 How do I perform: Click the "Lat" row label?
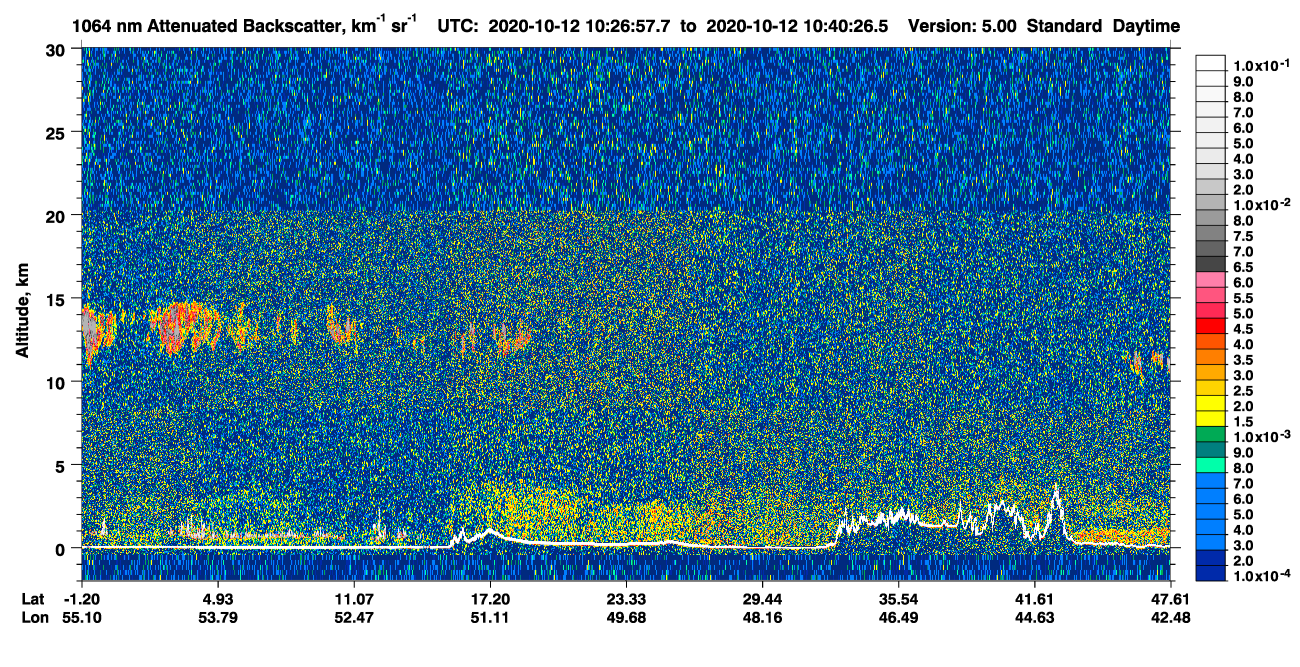34,598
